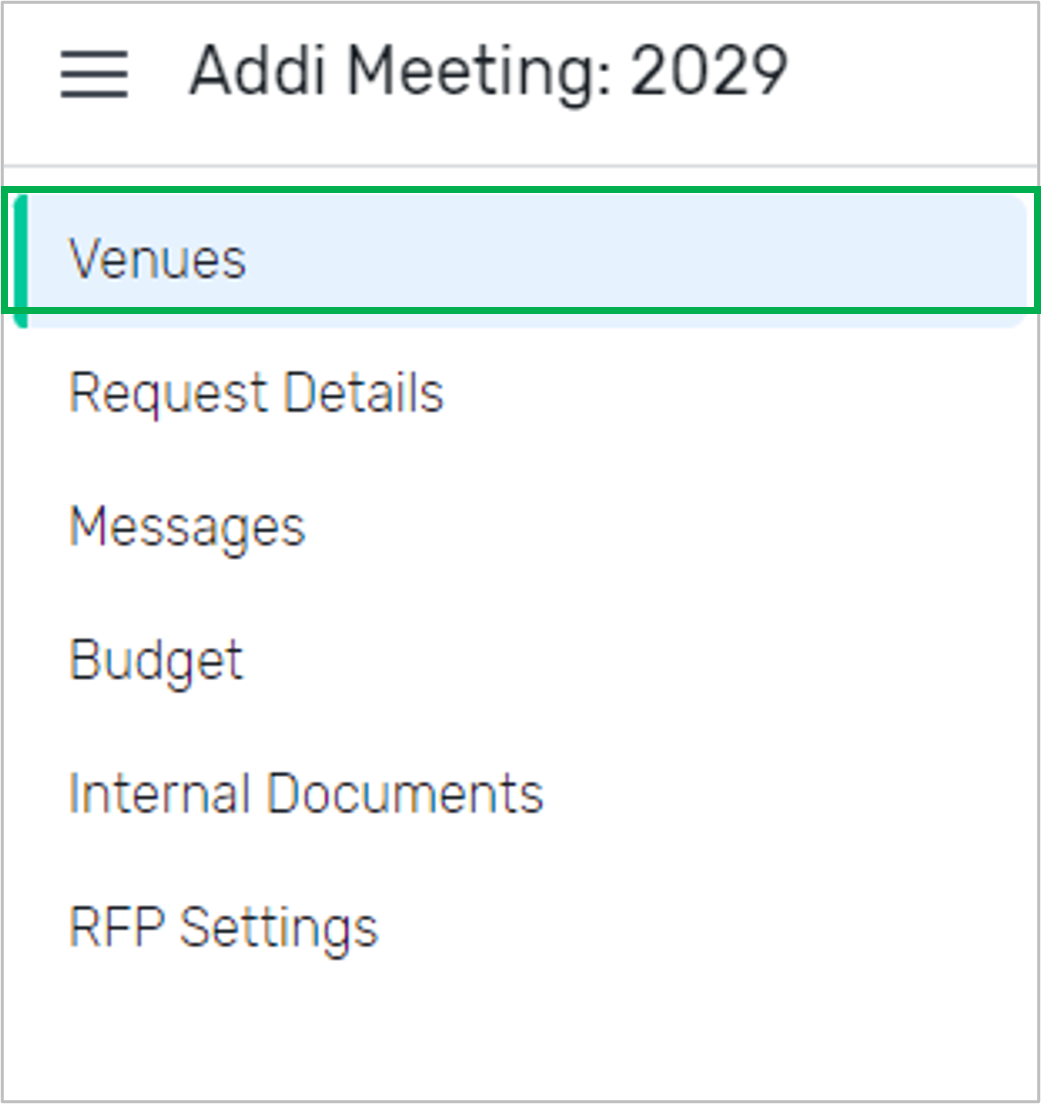Select the RFP Settings navigation entry

pyautogui.click(x=224, y=927)
